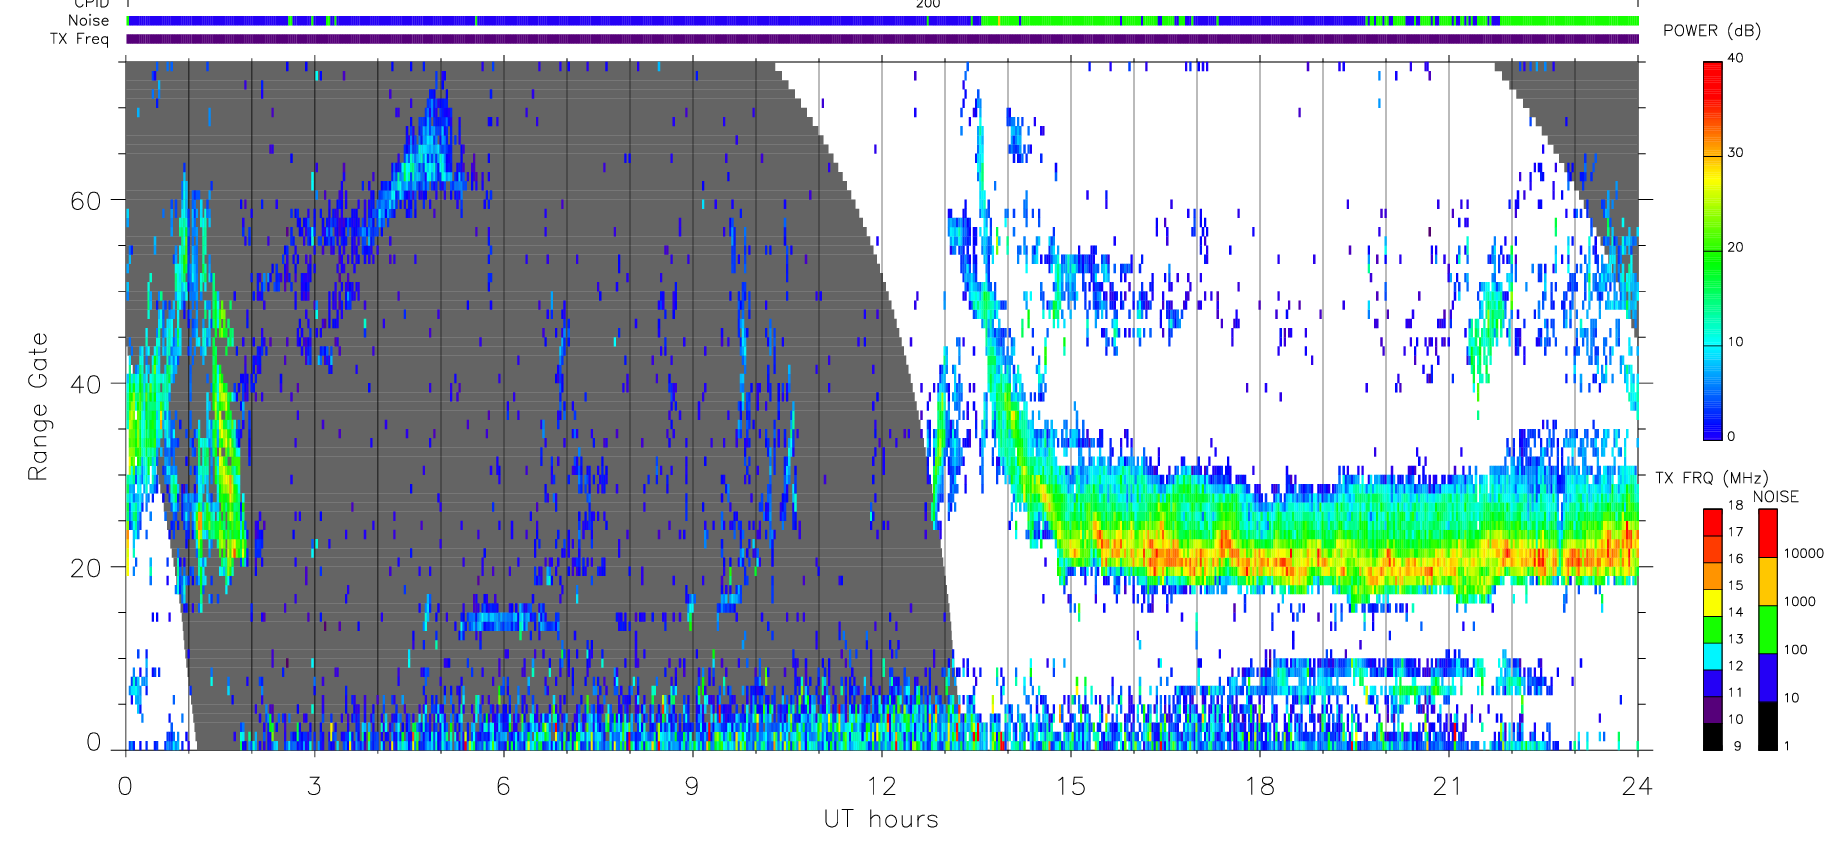Click the '15' label on TX FRQ scale
The image size is (1843, 850).
click(x=1735, y=586)
